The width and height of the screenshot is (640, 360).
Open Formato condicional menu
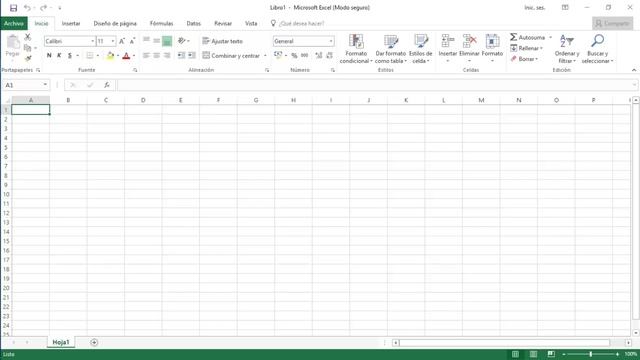point(356,49)
